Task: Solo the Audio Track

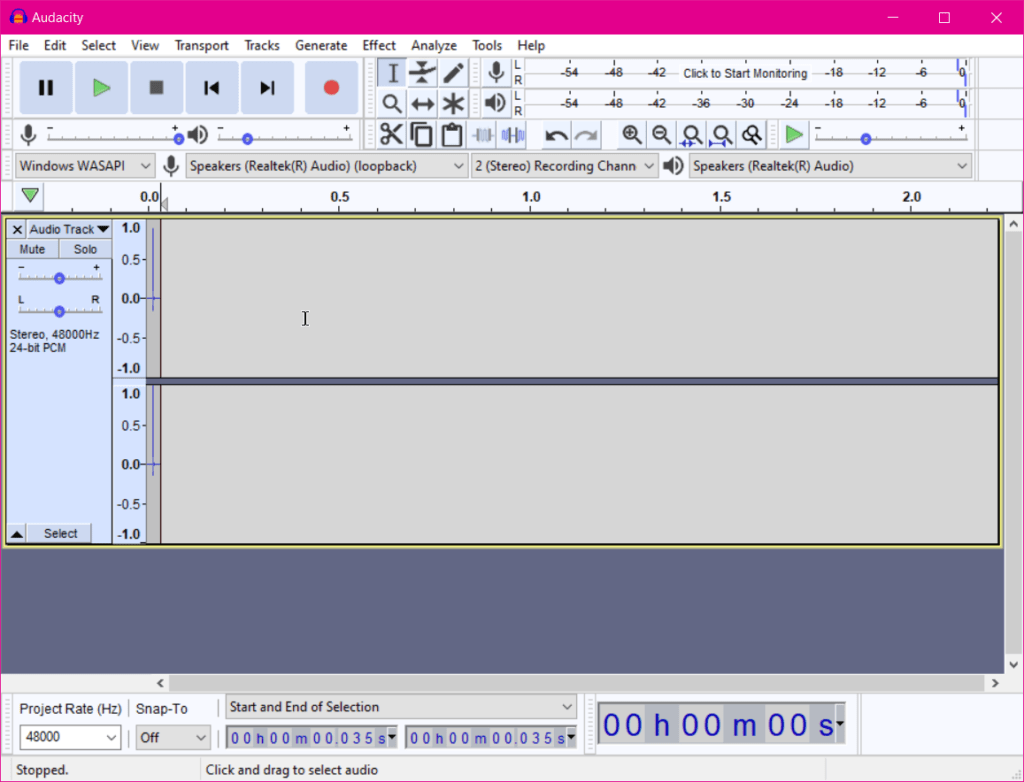Action: tap(85, 249)
